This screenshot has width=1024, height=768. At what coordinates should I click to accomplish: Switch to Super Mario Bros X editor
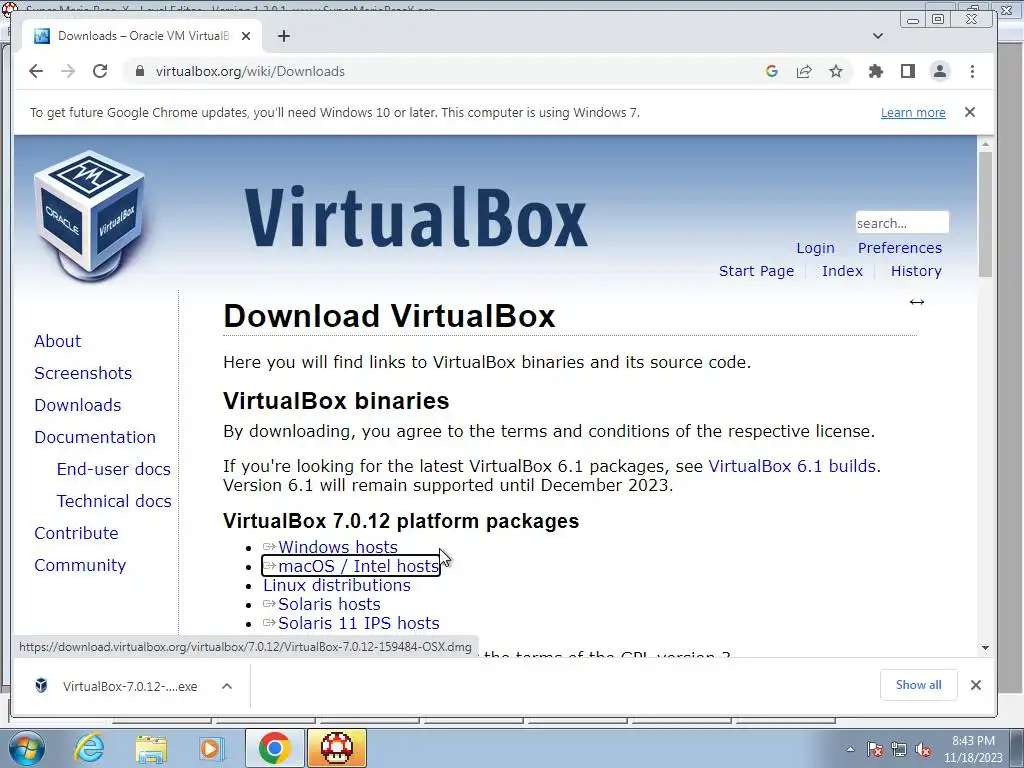[x=337, y=748]
